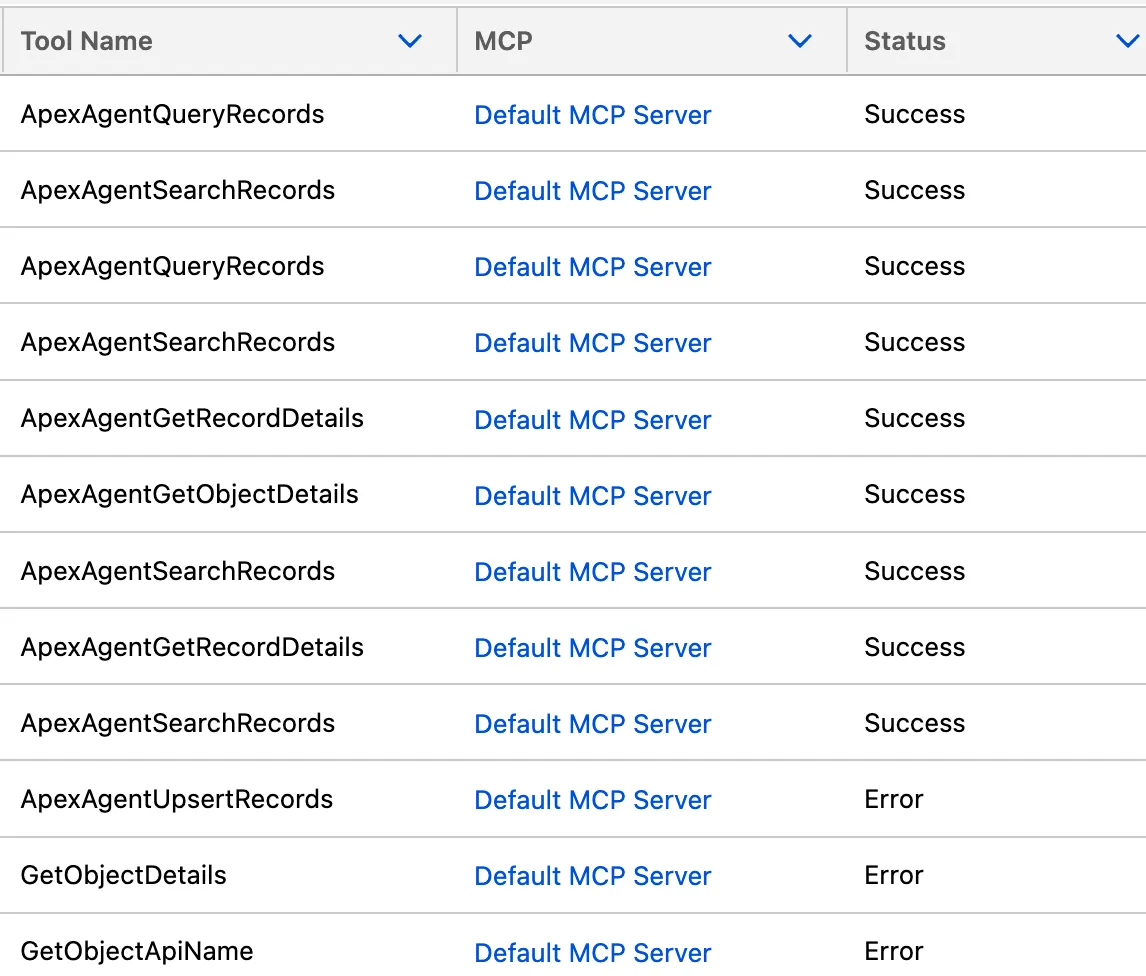This screenshot has height=976, width=1146.
Task: Open Default MCP Server link in ApexAgentUpsertRecords row
Action: pyautogui.click(x=592, y=800)
